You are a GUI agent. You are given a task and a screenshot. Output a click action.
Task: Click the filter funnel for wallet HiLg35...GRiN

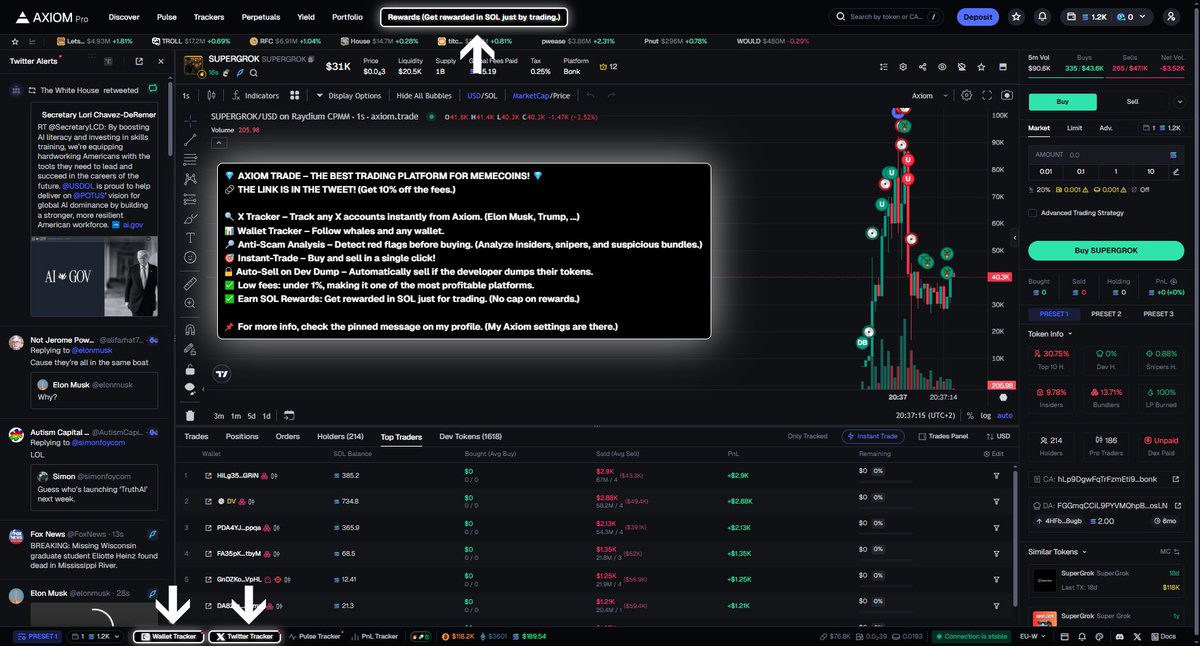996,475
